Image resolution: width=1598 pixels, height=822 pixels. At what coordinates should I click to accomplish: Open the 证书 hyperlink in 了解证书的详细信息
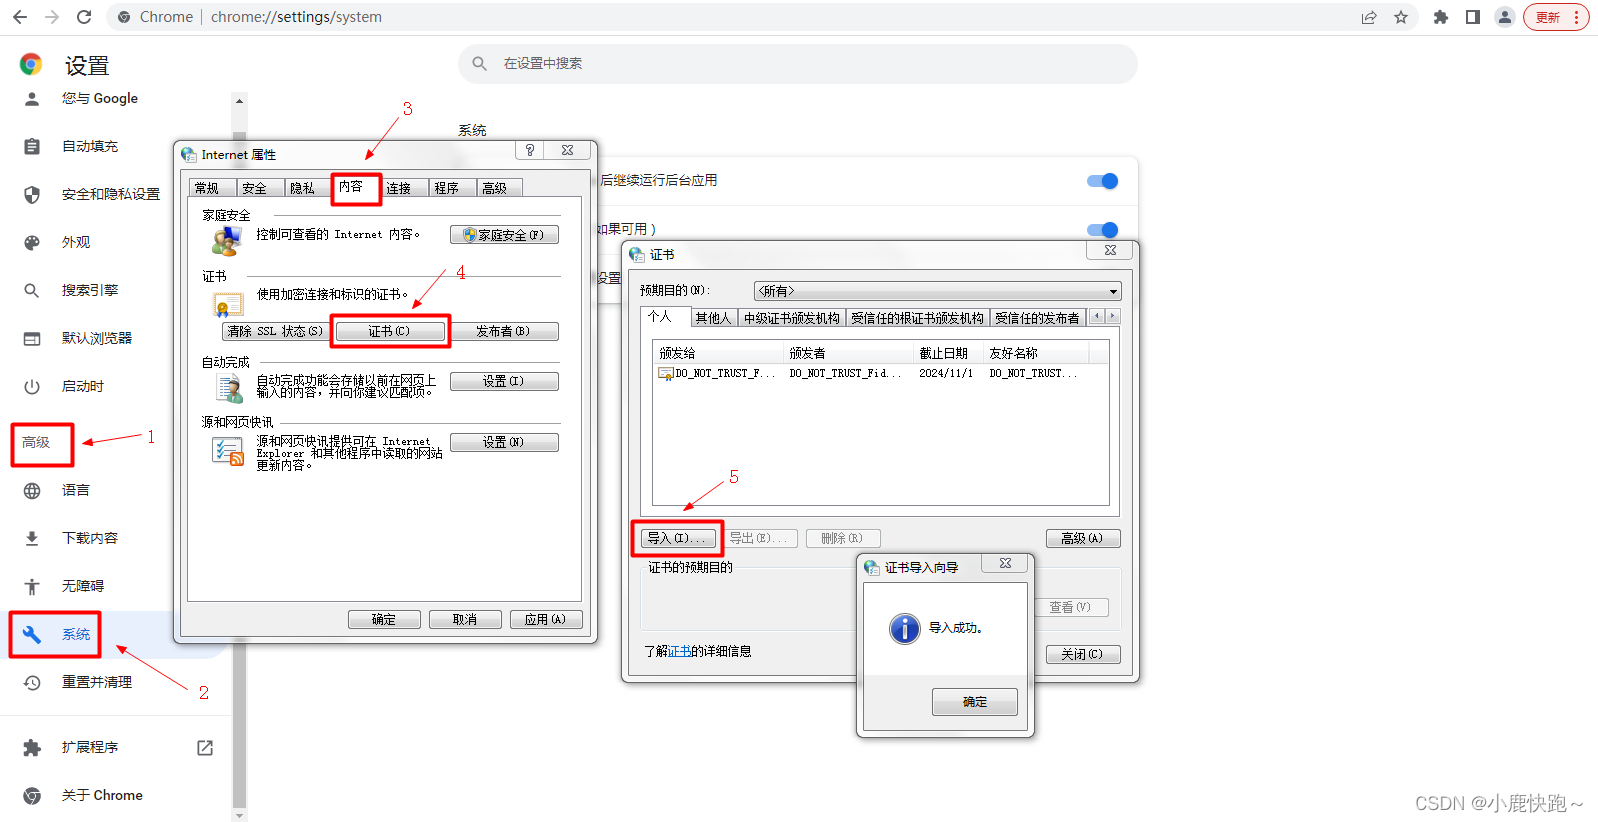click(x=679, y=651)
